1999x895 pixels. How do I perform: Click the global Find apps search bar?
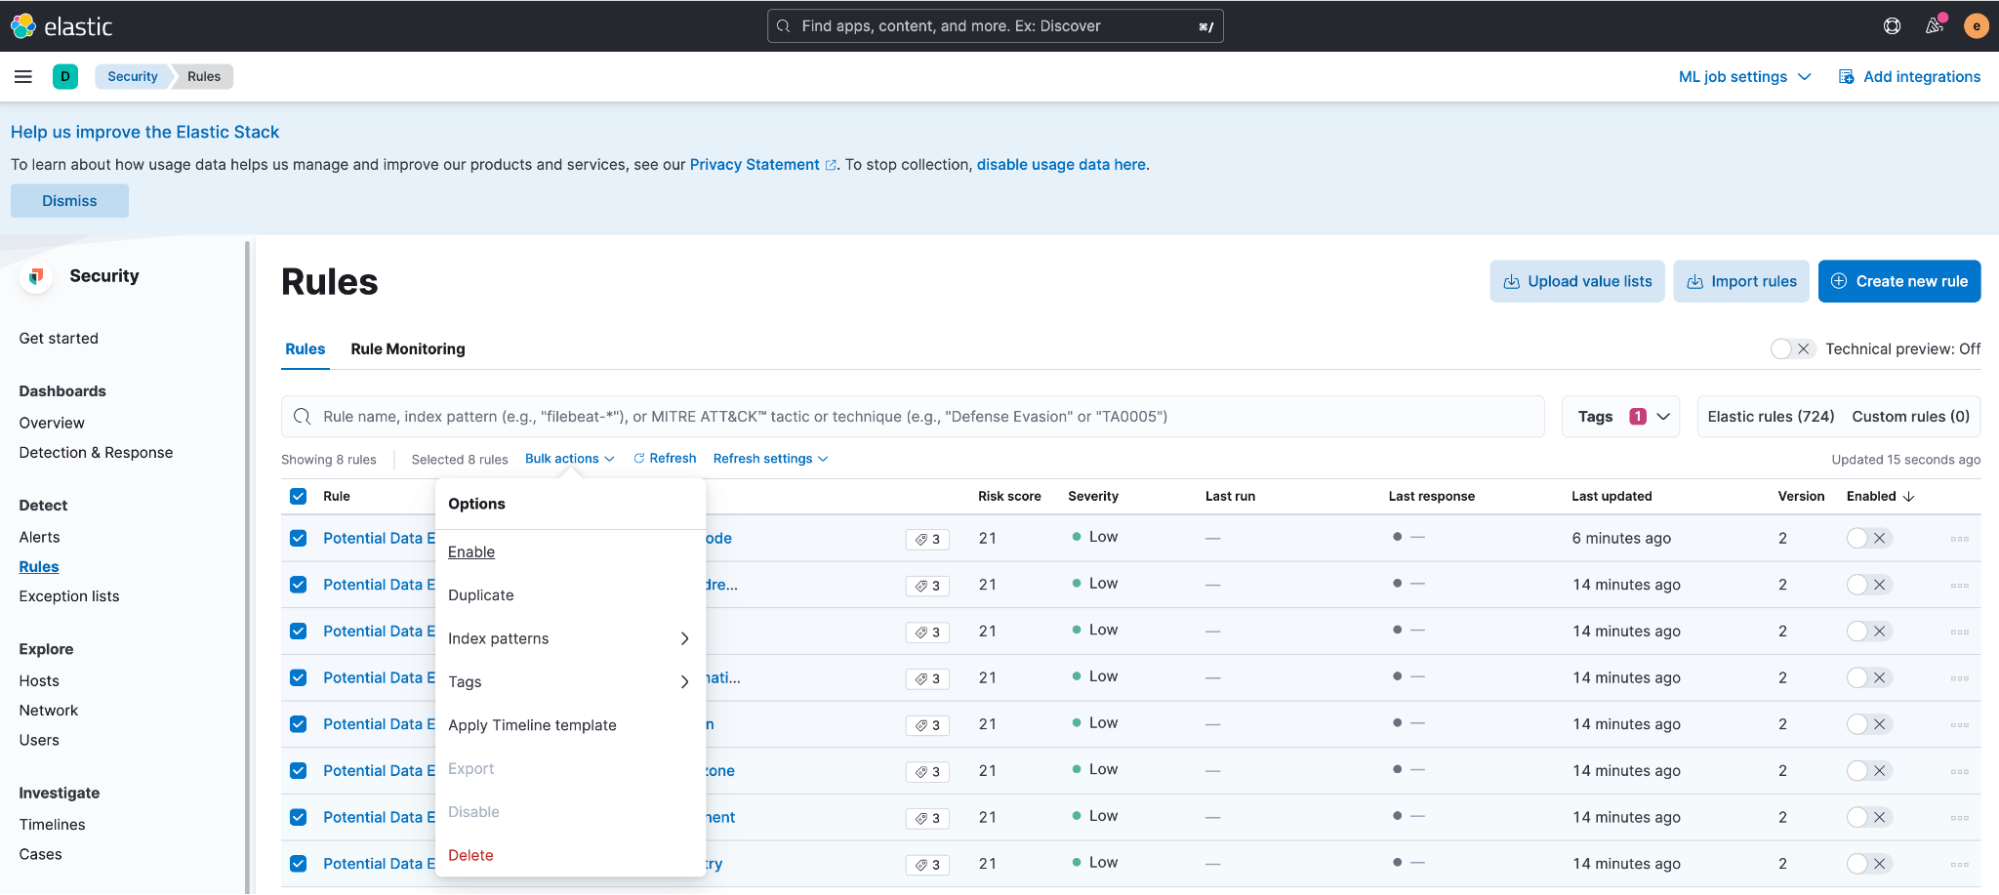pos(995,26)
